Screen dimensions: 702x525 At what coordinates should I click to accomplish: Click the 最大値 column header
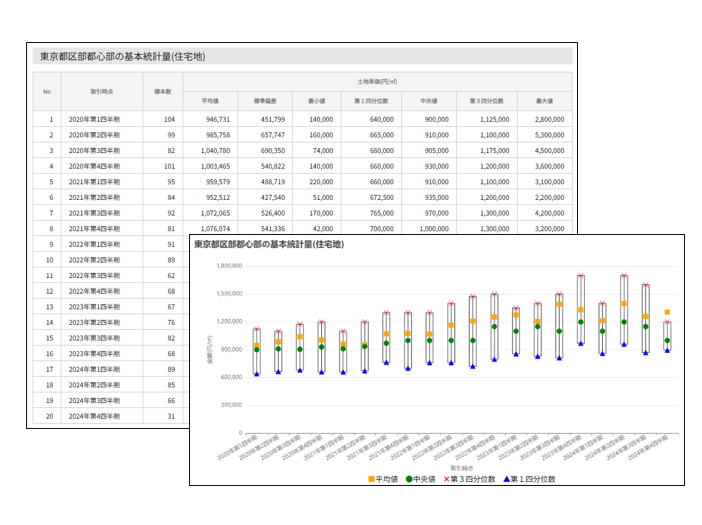click(545, 101)
